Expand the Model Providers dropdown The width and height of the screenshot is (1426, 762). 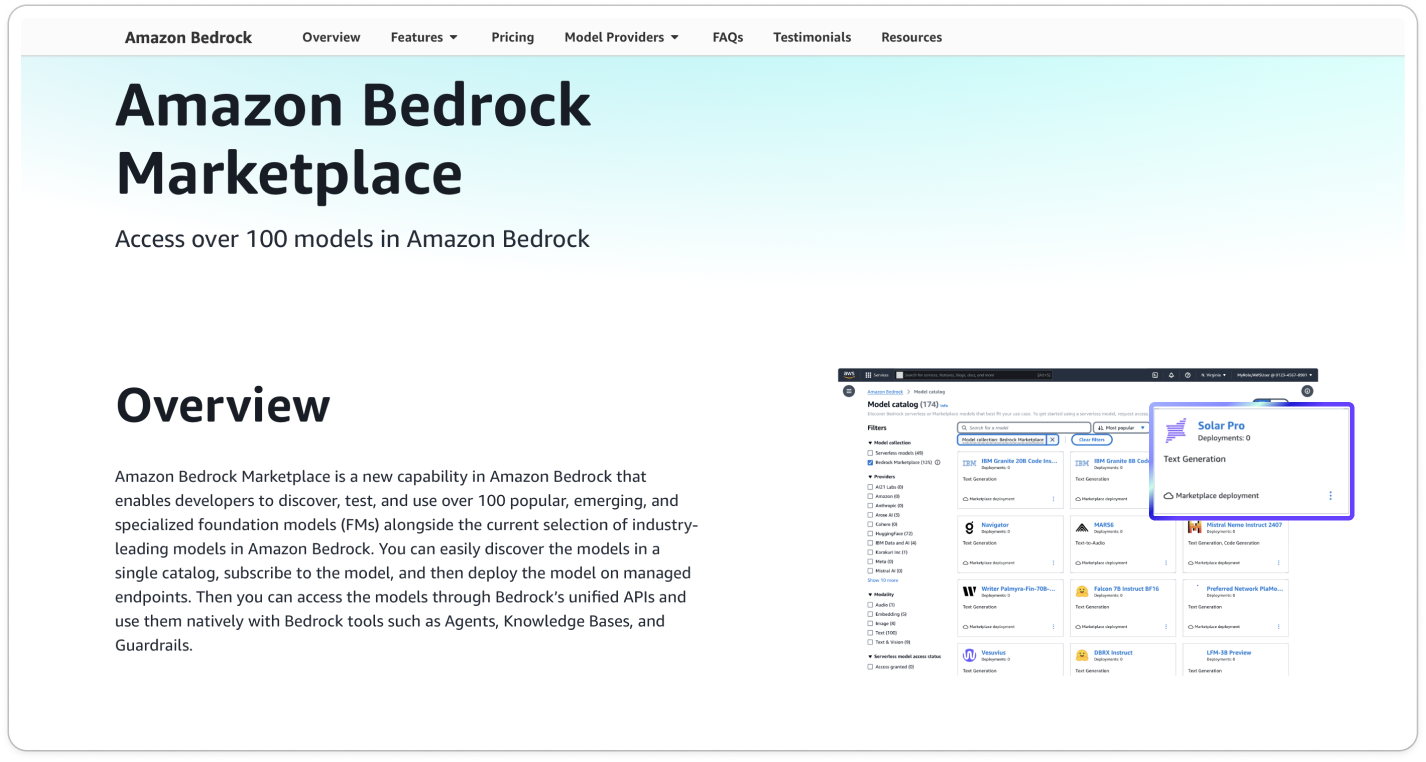click(x=621, y=37)
